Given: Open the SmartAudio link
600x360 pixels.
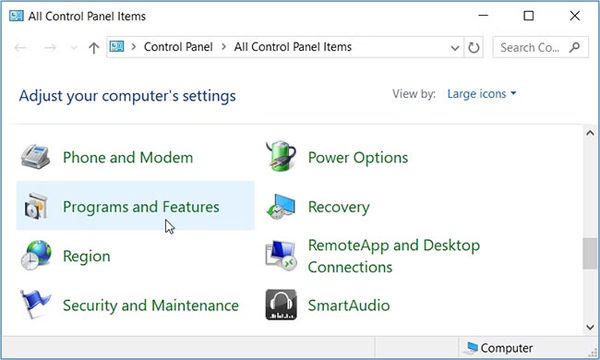Looking at the screenshot, I should point(349,305).
